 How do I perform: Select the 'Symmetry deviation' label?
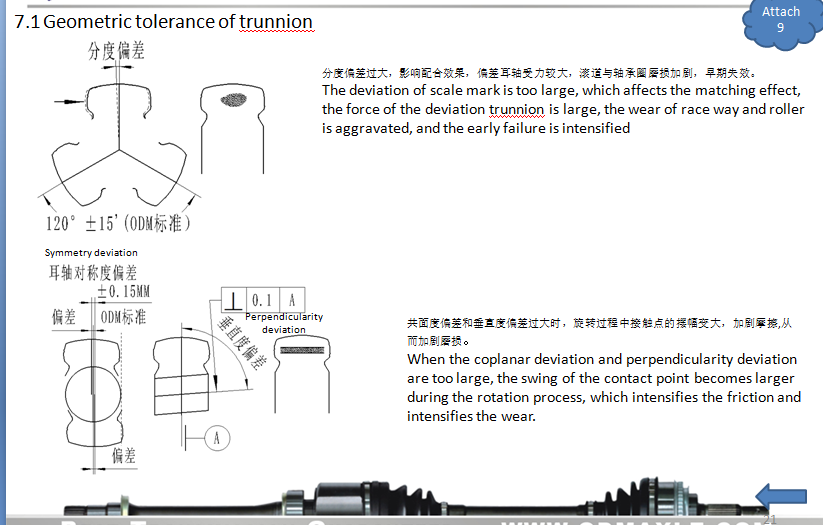pos(91,253)
